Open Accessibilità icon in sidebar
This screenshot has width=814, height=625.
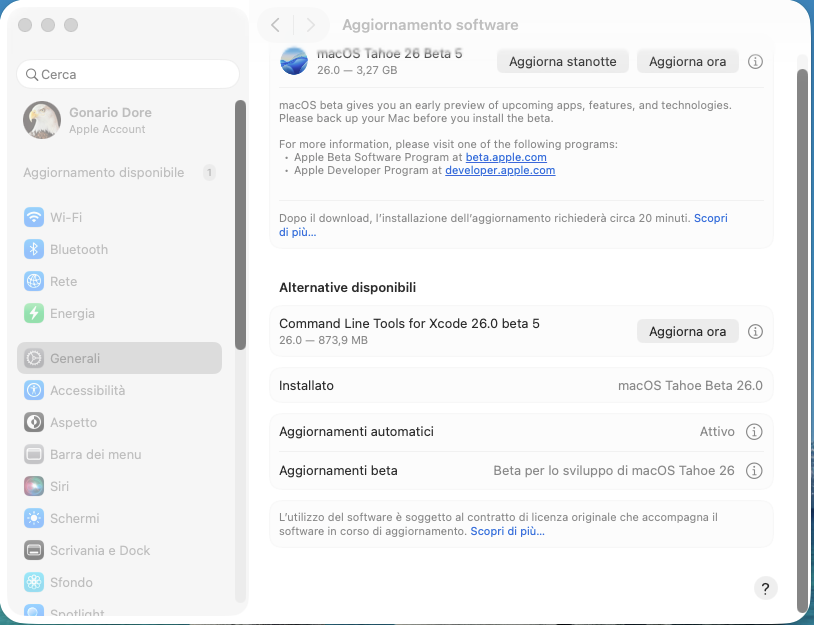pyautogui.click(x=34, y=390)
